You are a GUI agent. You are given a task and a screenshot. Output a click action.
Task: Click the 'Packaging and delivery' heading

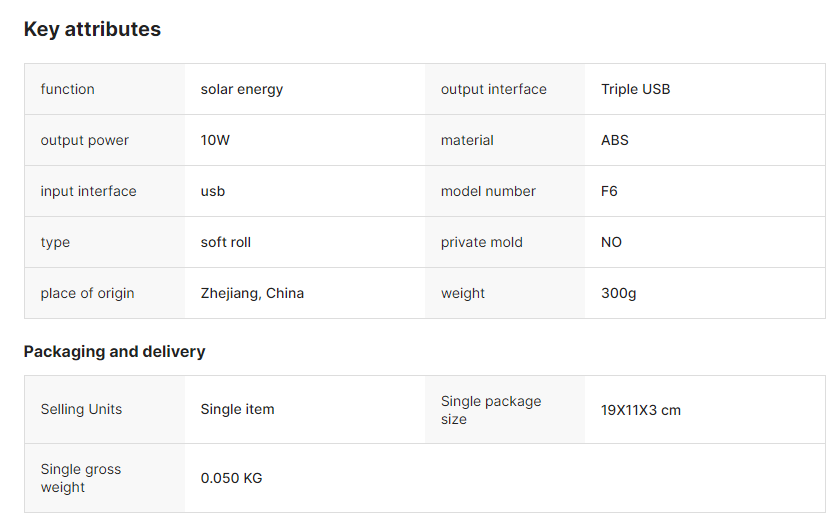[x=114, y=352]
